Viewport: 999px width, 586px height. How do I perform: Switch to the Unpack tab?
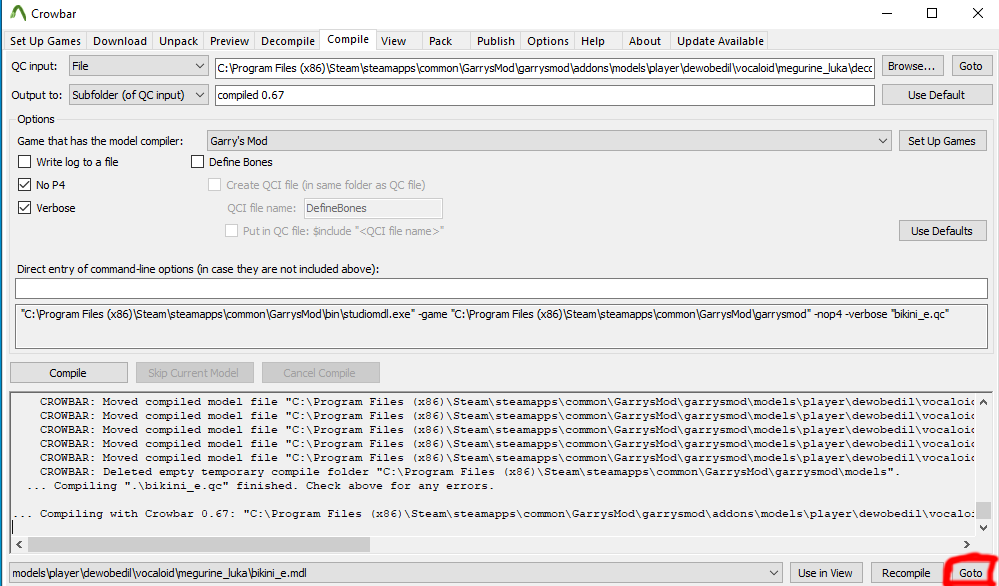178,41
